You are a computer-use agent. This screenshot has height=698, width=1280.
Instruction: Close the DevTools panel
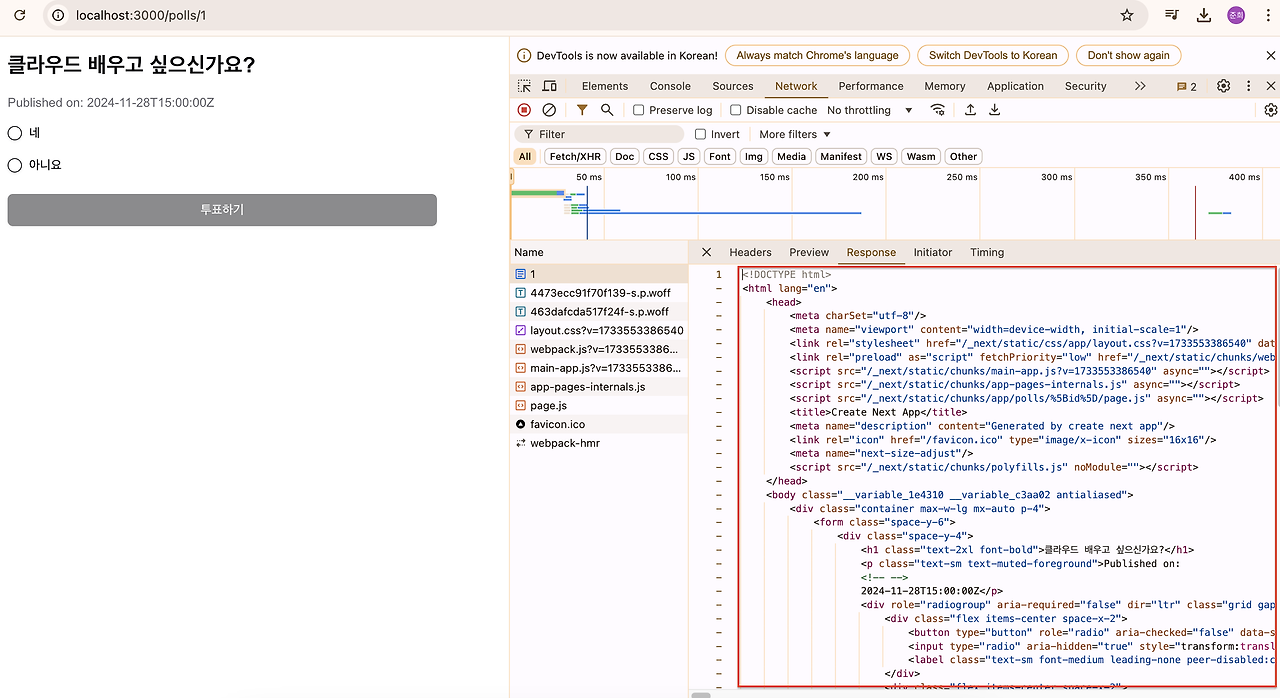(1271, 86)
